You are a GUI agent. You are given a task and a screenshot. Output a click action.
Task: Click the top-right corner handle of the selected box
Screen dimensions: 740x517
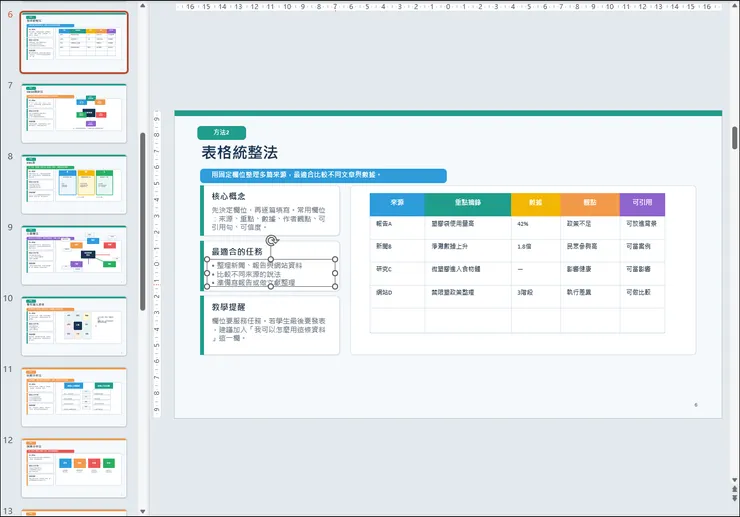pyautogui.click(x=335, y=259)
